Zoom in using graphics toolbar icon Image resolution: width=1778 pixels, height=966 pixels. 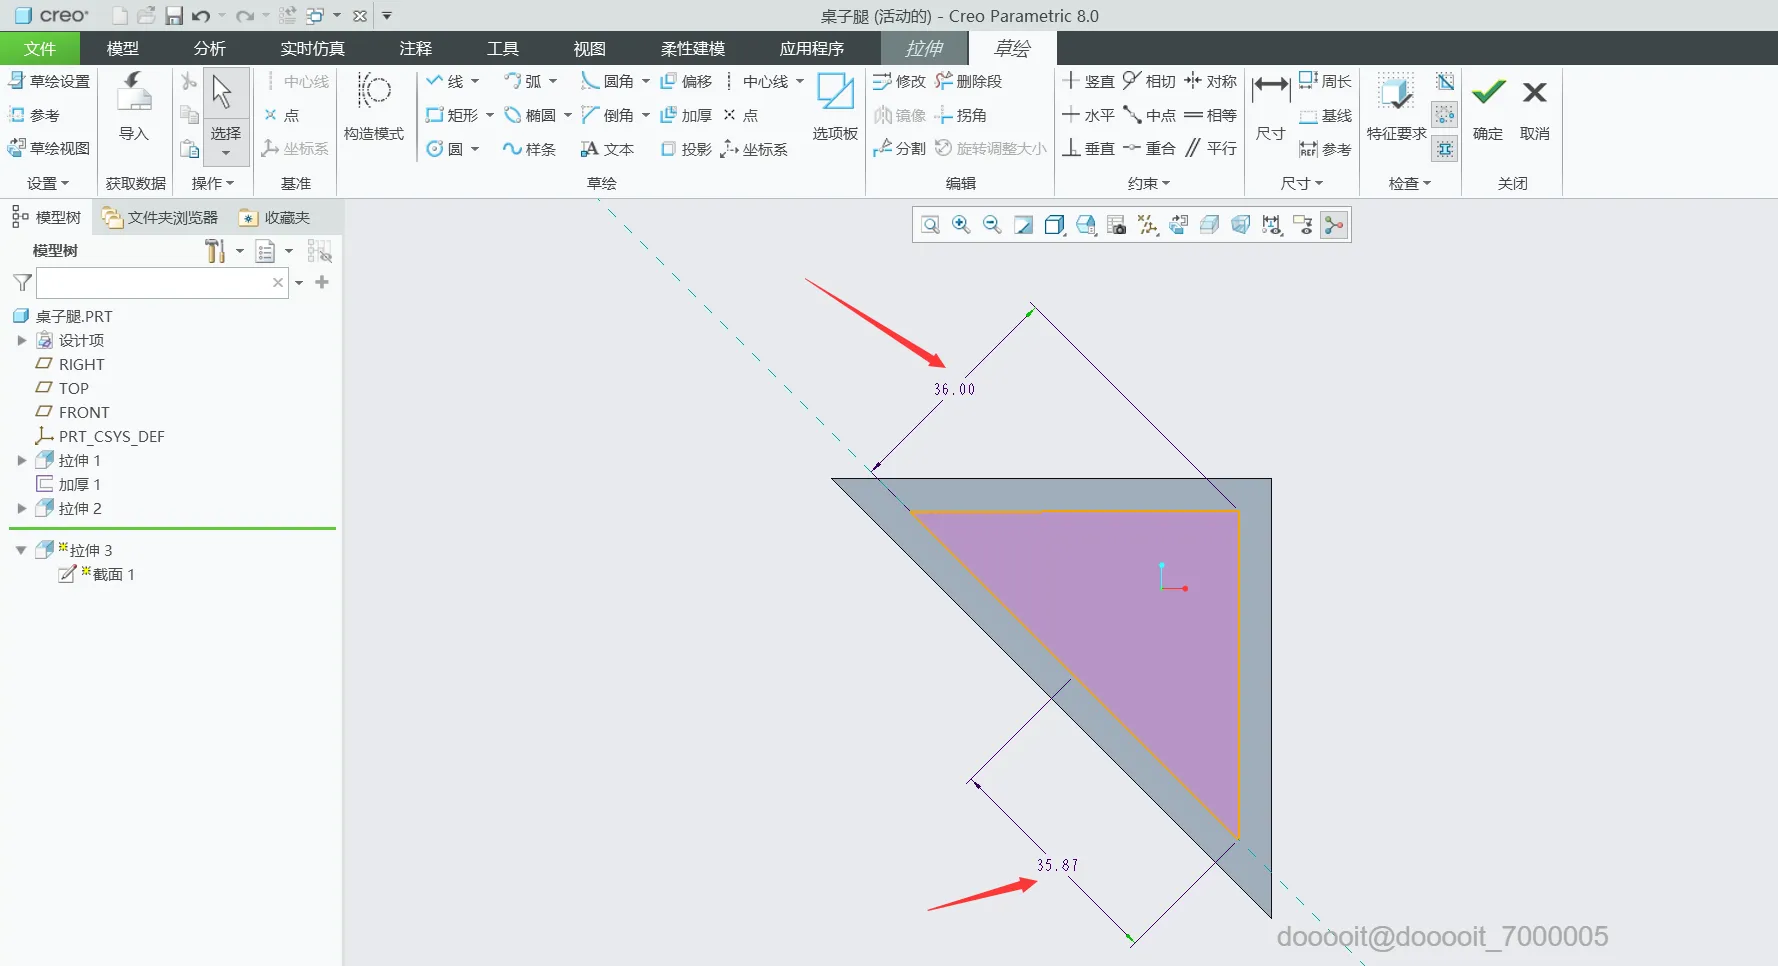(x=961, y=225)
